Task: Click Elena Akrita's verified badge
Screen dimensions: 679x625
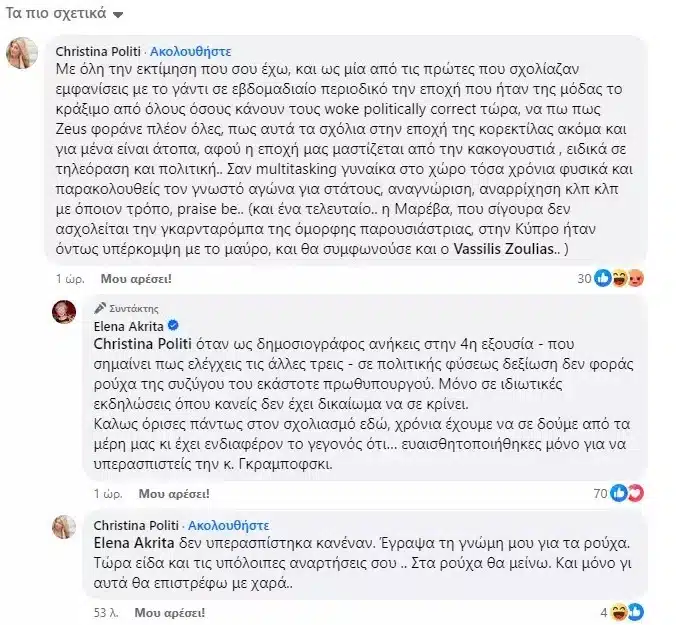Action: [174, 325]
